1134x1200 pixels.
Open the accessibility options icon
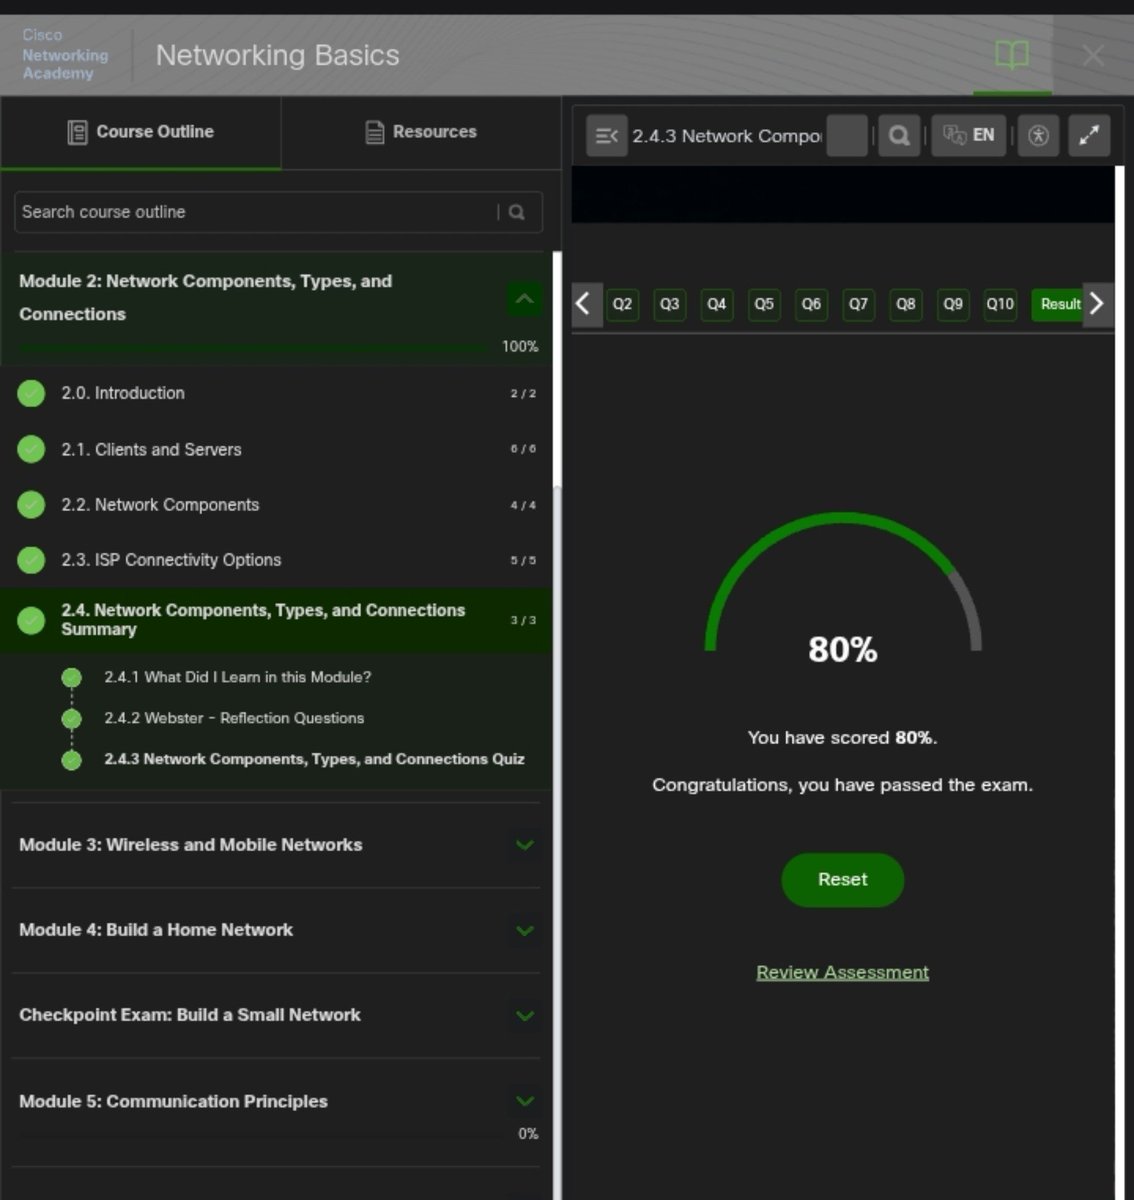click(1039, 136)
